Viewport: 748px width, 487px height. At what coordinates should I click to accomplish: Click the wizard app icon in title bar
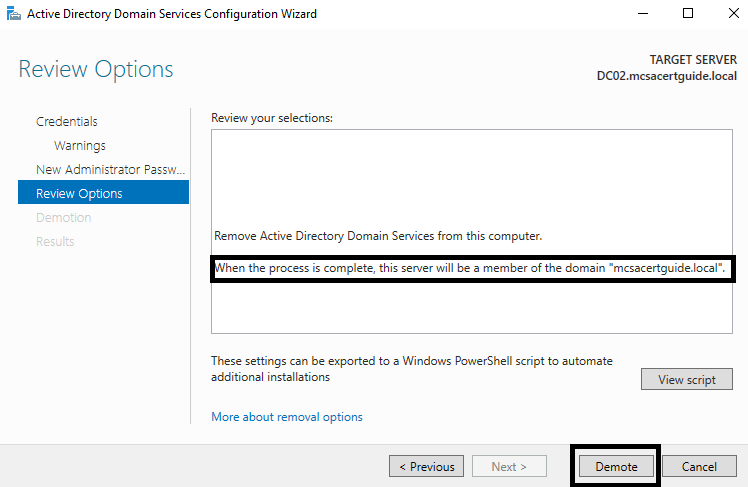11,14
